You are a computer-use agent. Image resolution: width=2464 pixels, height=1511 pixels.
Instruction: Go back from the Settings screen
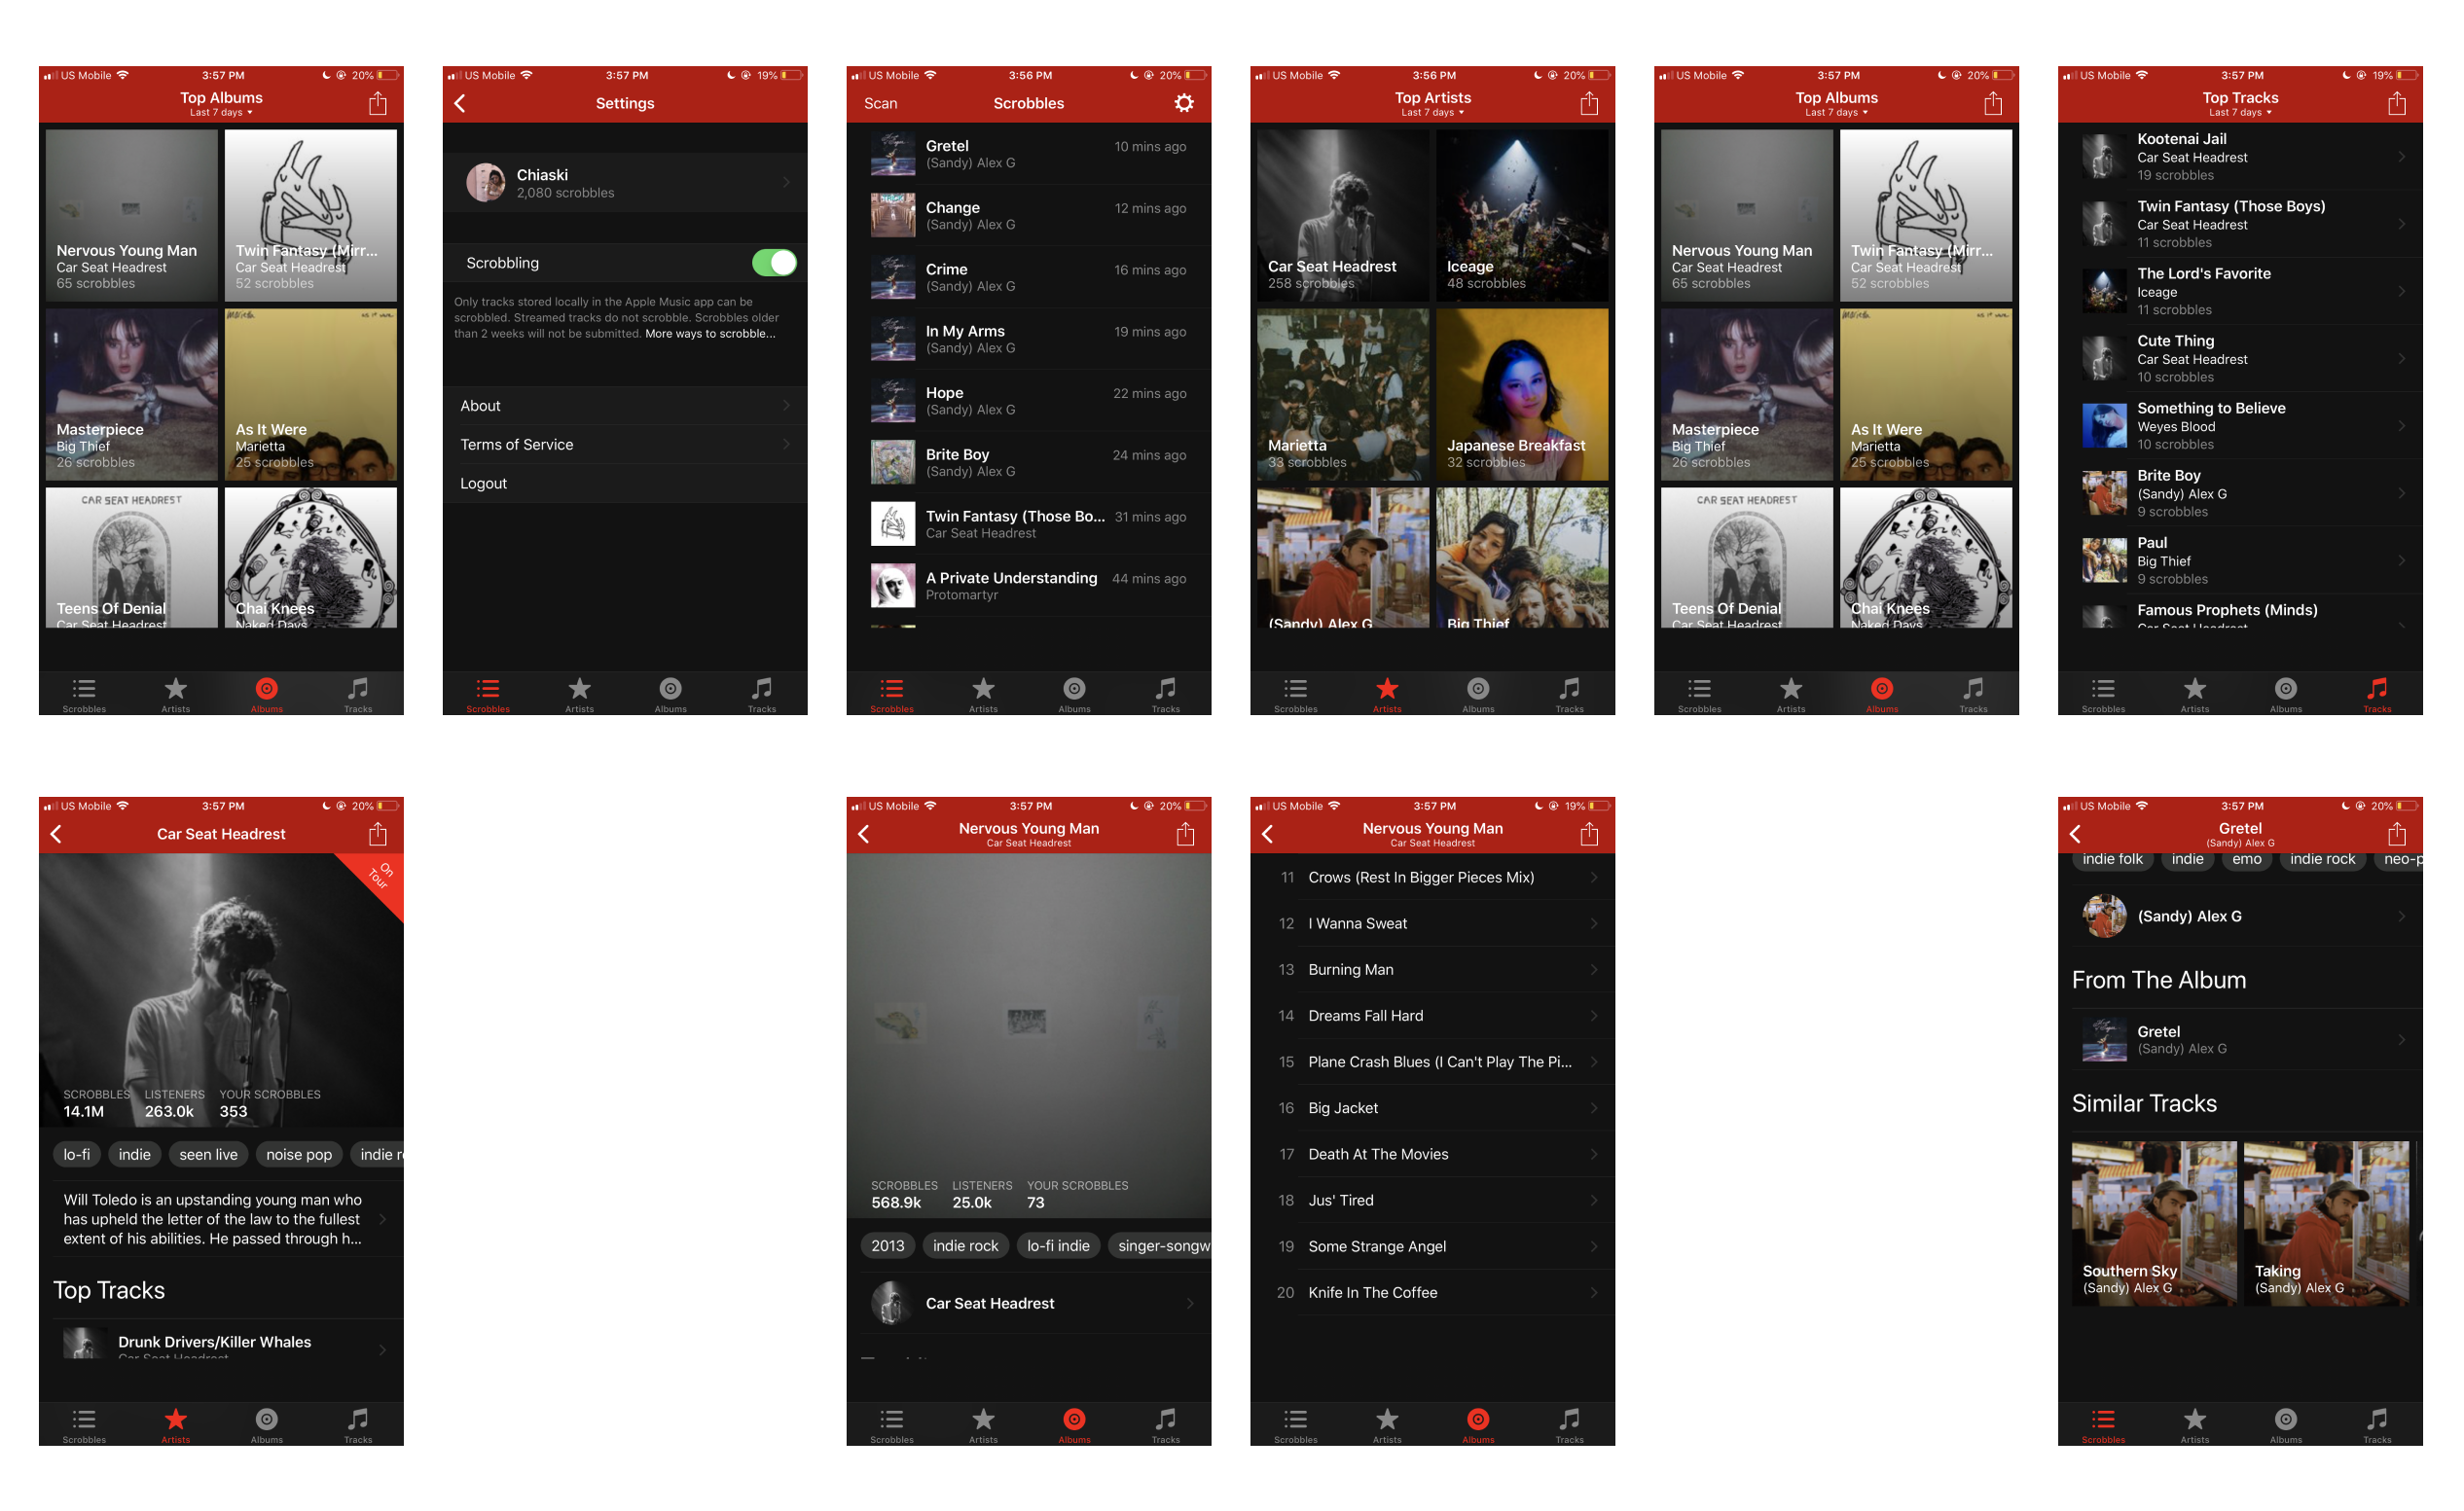coord(460,103)
